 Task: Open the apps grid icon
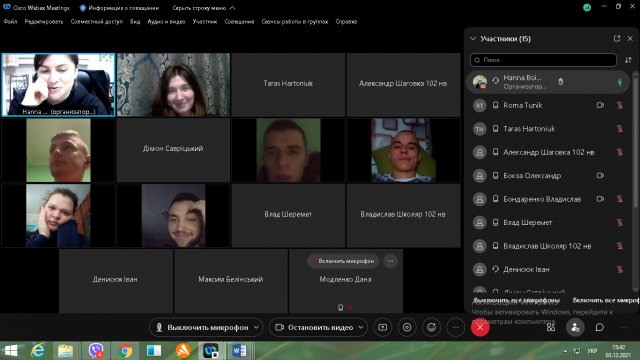point(551,327)
